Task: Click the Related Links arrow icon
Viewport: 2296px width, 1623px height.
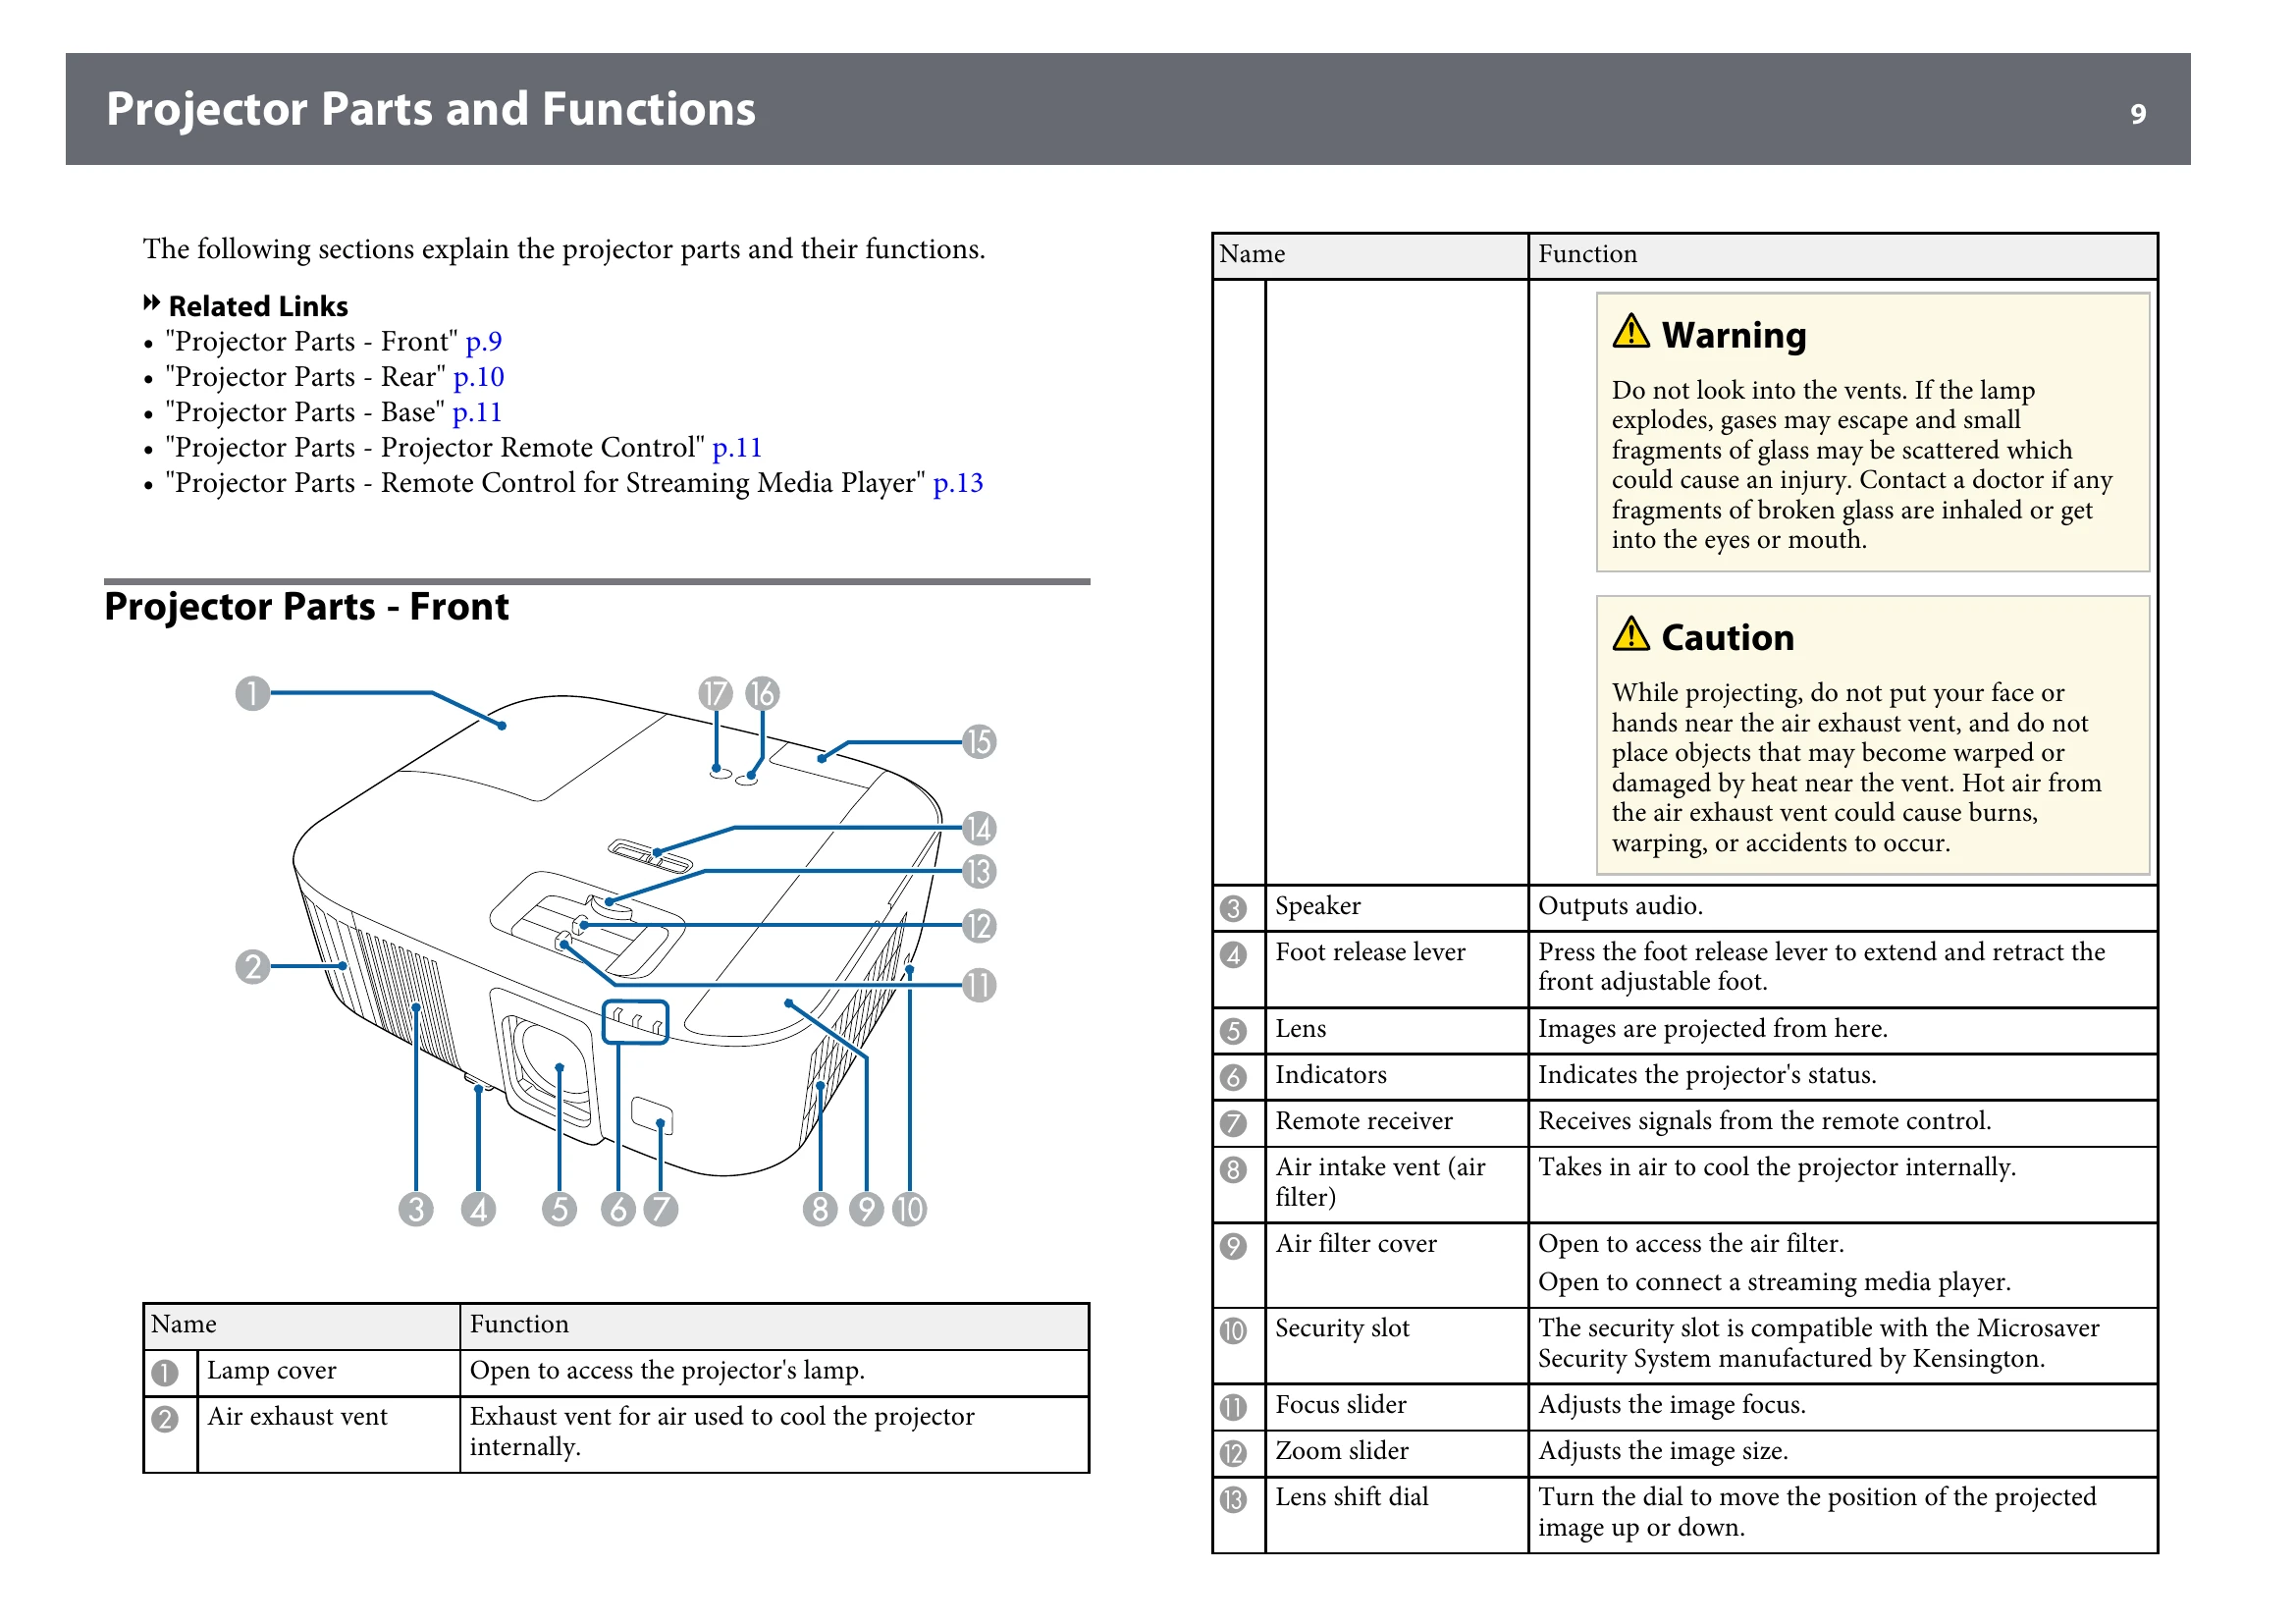Action: [x=152, y=303]
